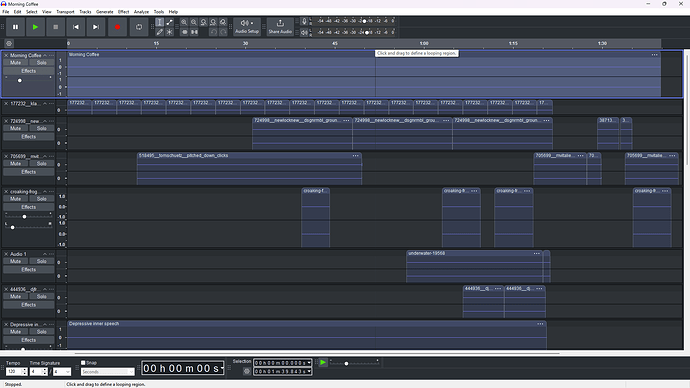Image resolution: width=690 pixels, height=388 pixels.
Task: Collapse the Morning Coffee track
Action: click(x=44, y=55)
